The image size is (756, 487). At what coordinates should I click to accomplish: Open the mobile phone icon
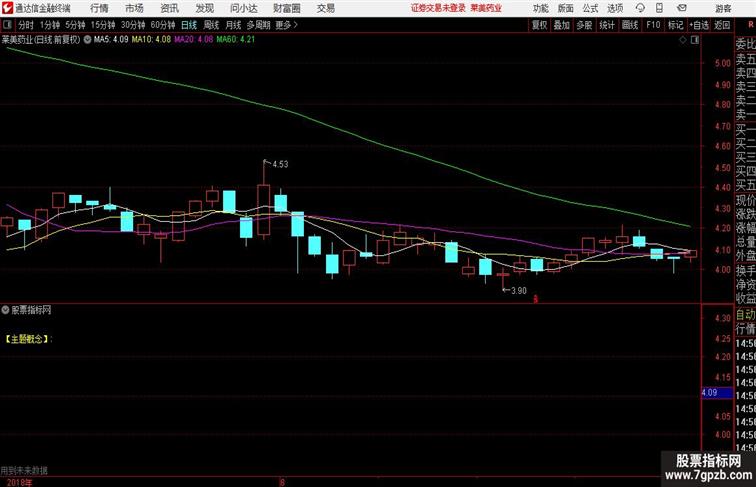[x=659, y=8]
